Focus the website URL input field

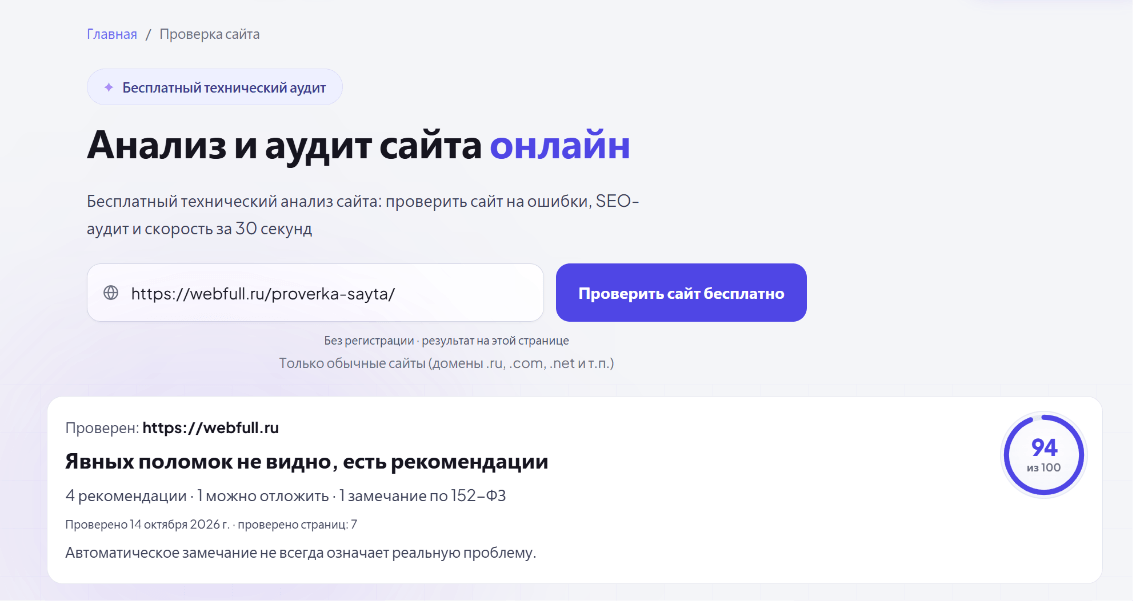[315, 293]
